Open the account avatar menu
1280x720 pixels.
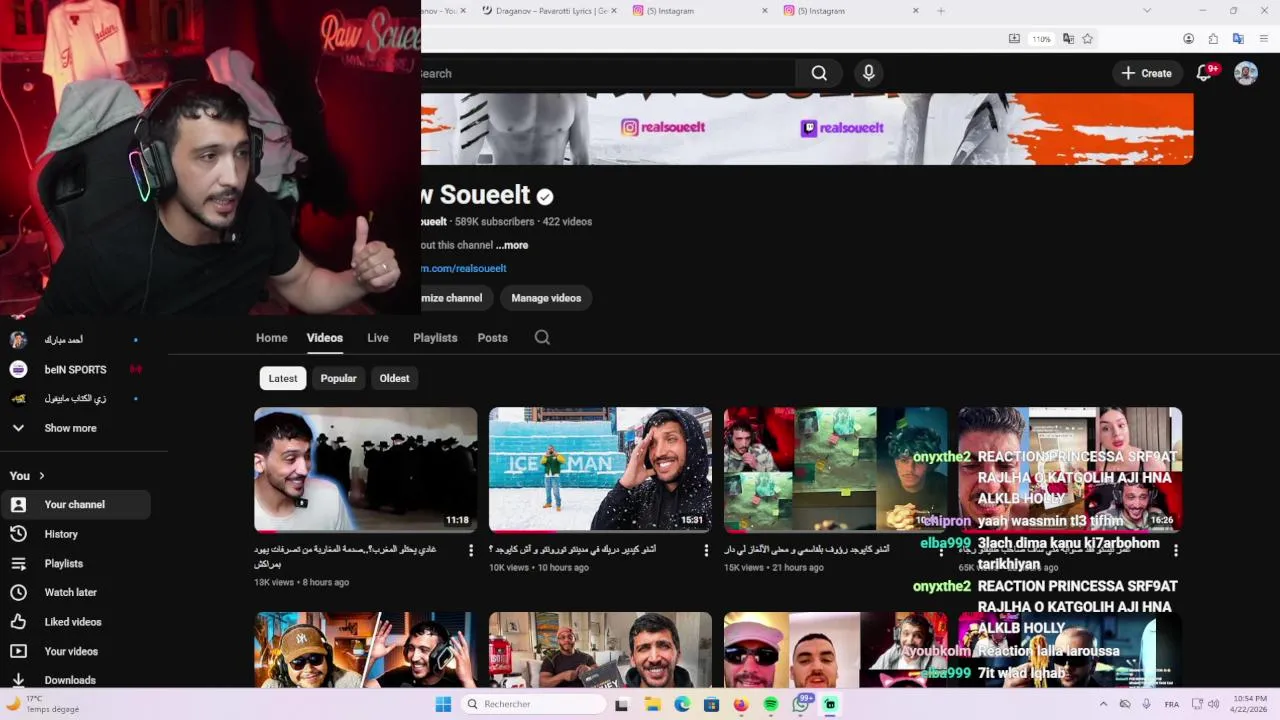pyautogui.click(x=1246, y=73)
